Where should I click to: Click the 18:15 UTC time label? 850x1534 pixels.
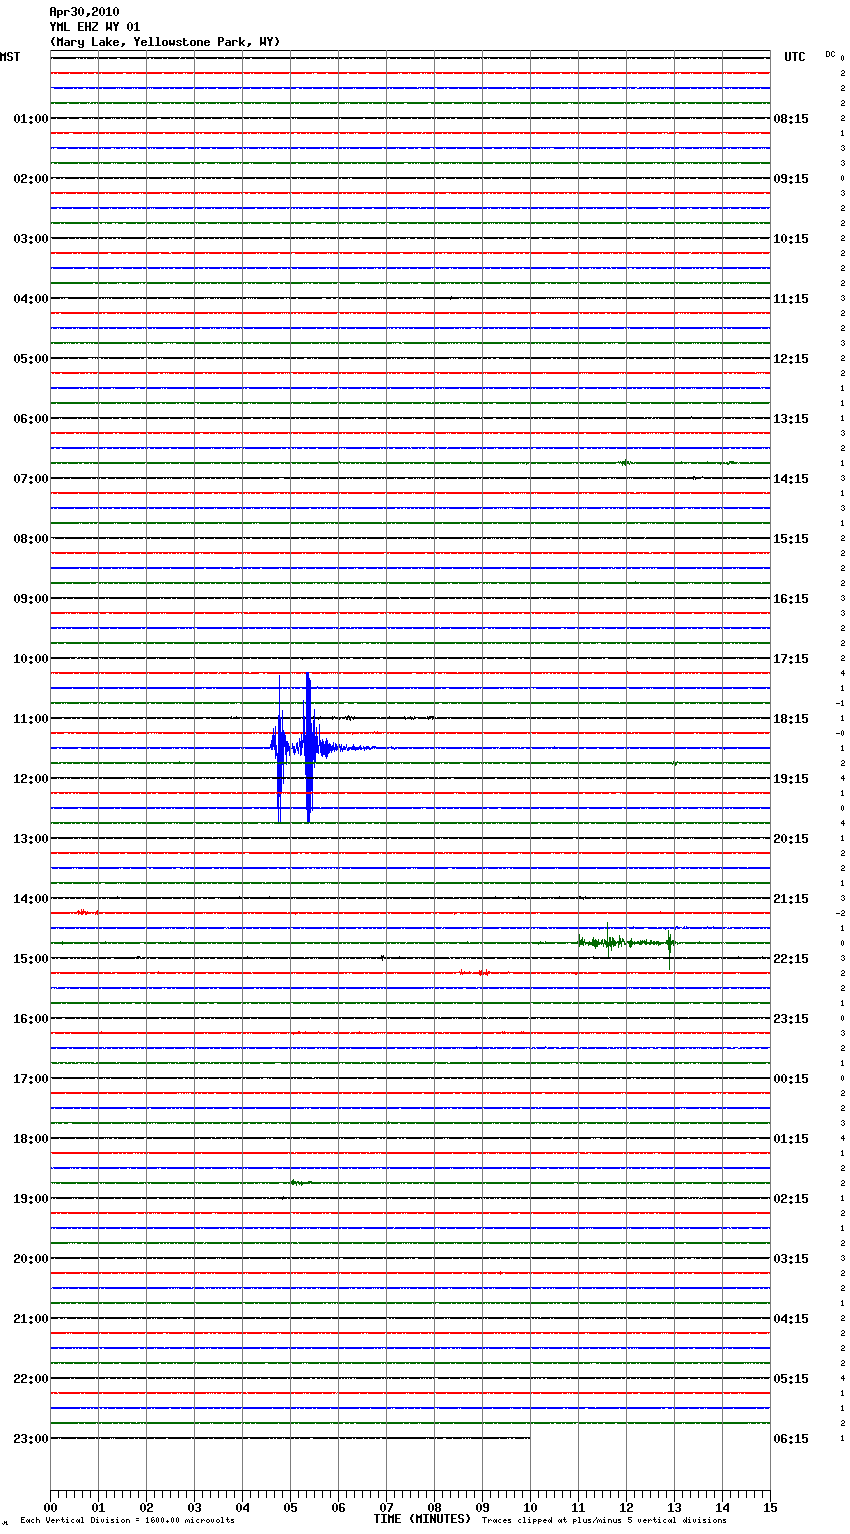coord(791,719)
